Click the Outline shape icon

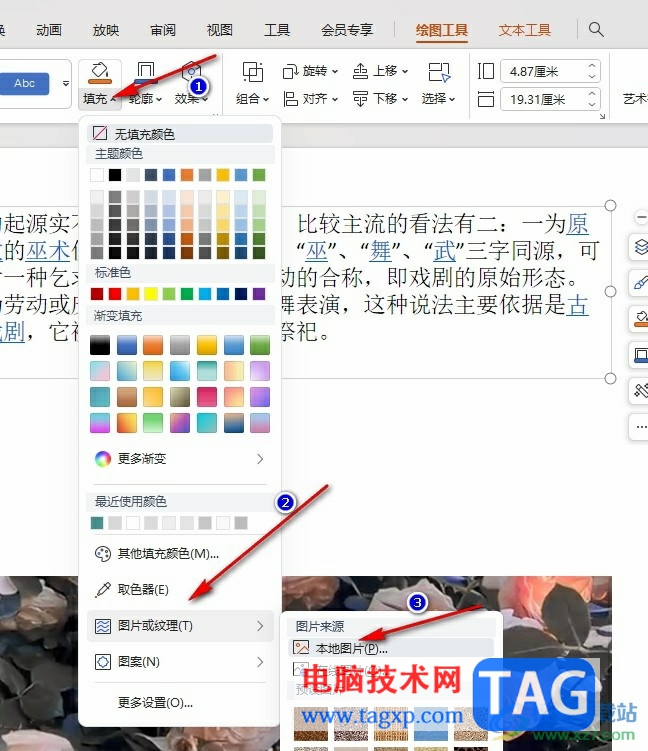point(146,72)
